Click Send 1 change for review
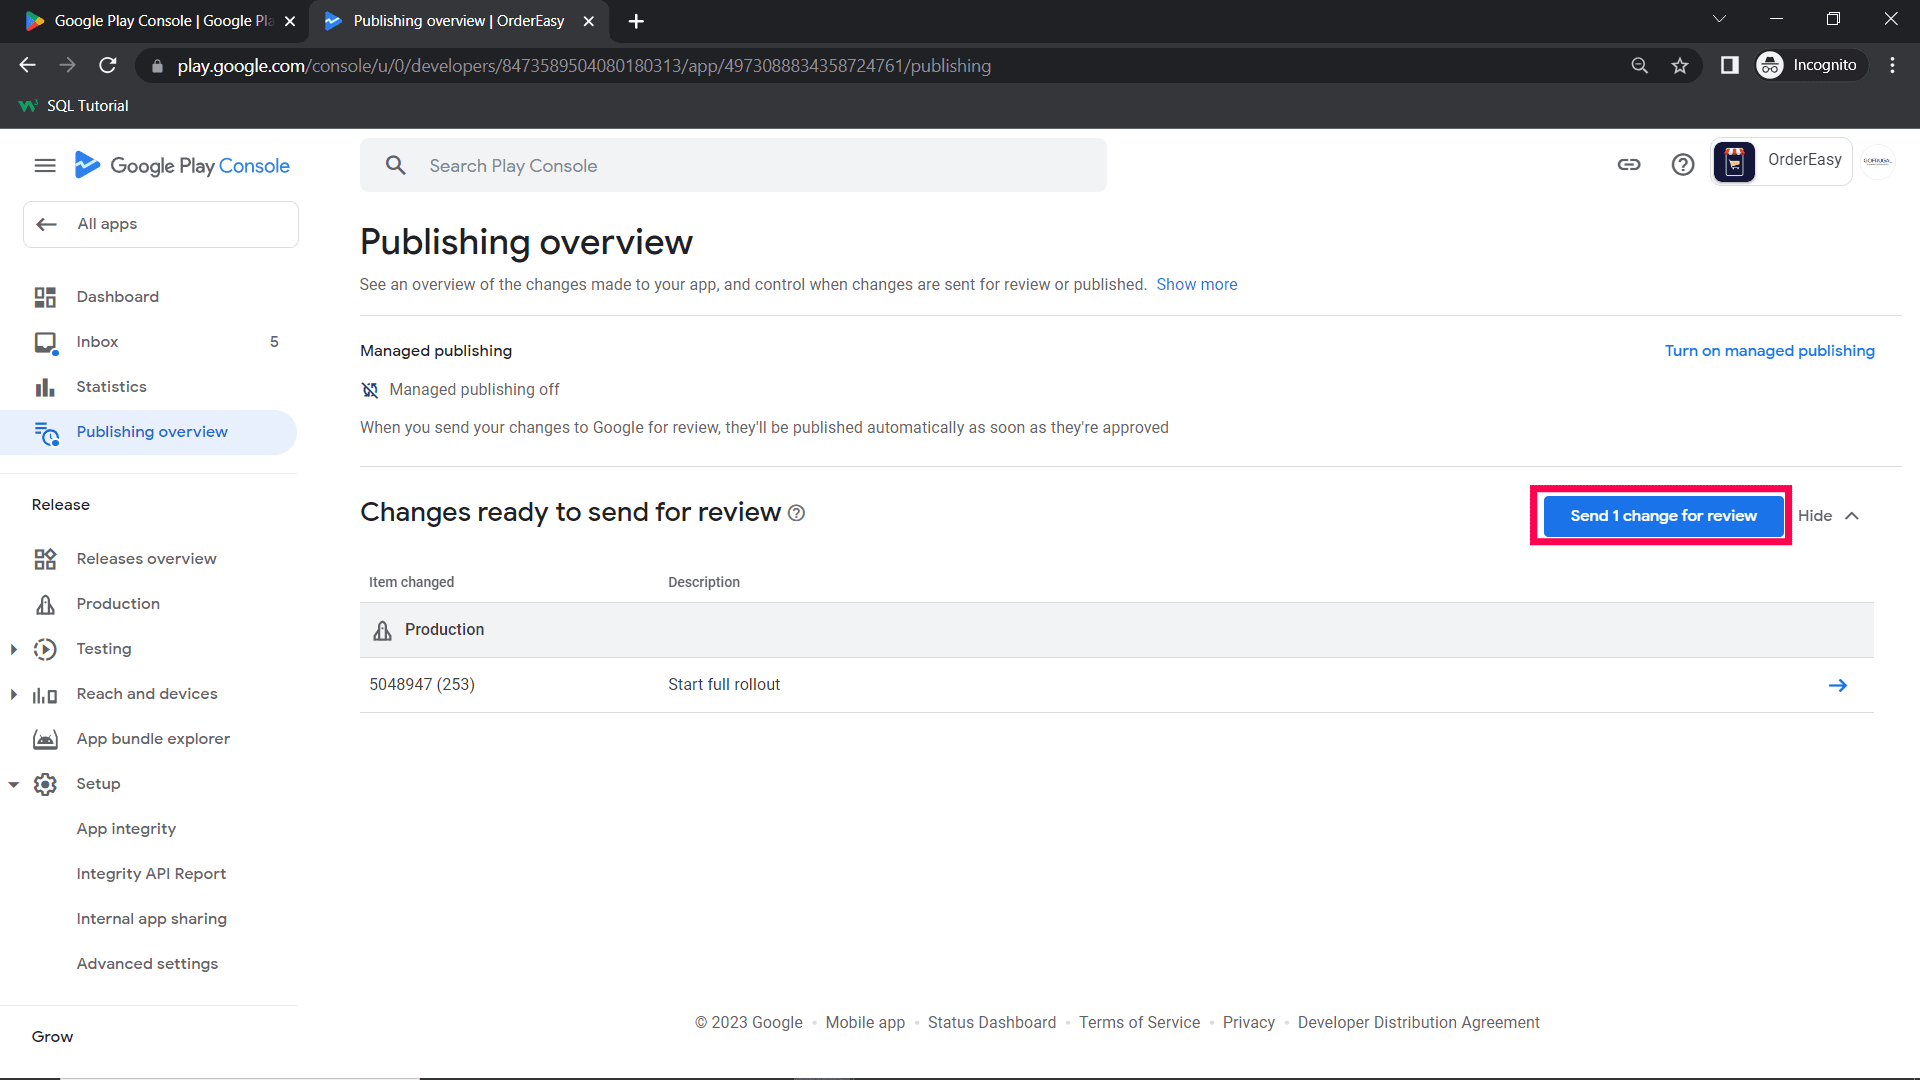This screenshot has width=1920, height=1080. tap(1662, 516)
